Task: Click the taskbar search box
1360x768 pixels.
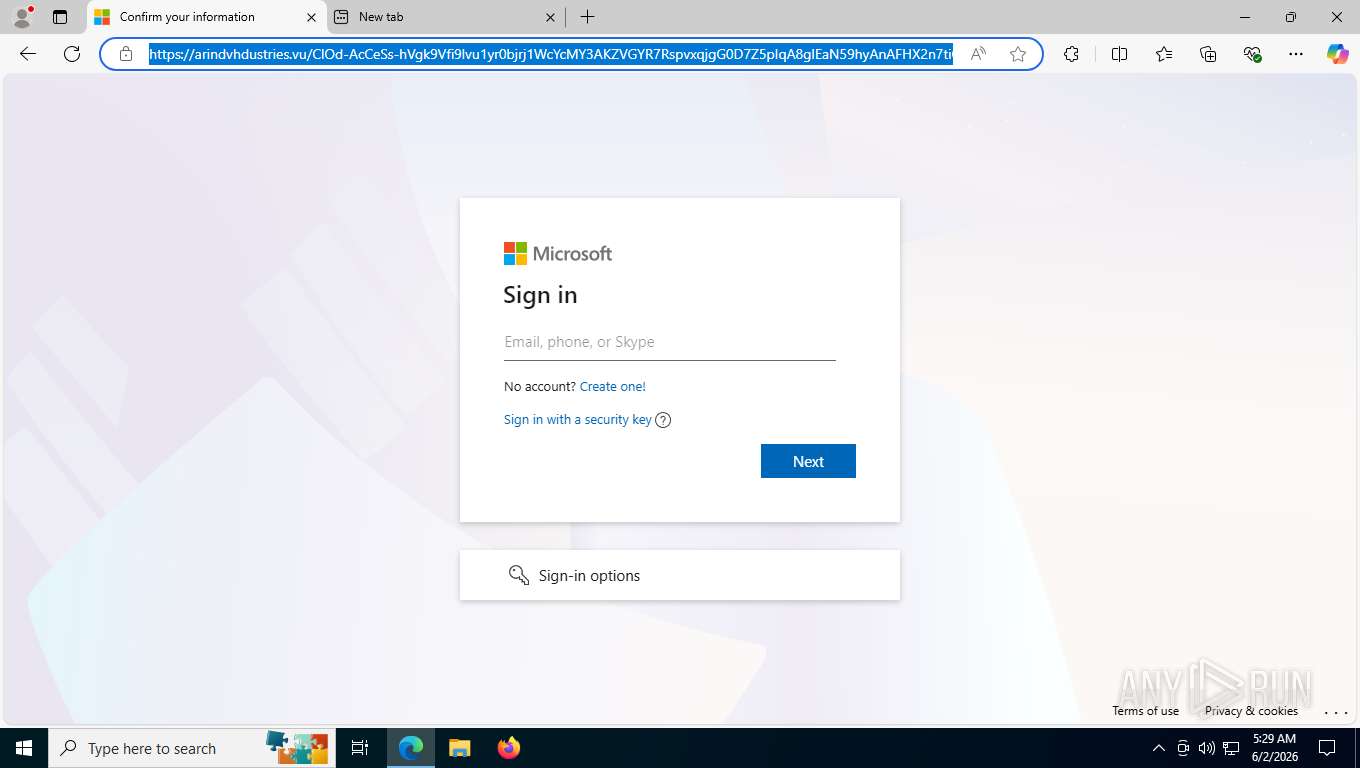Action: 192,748
